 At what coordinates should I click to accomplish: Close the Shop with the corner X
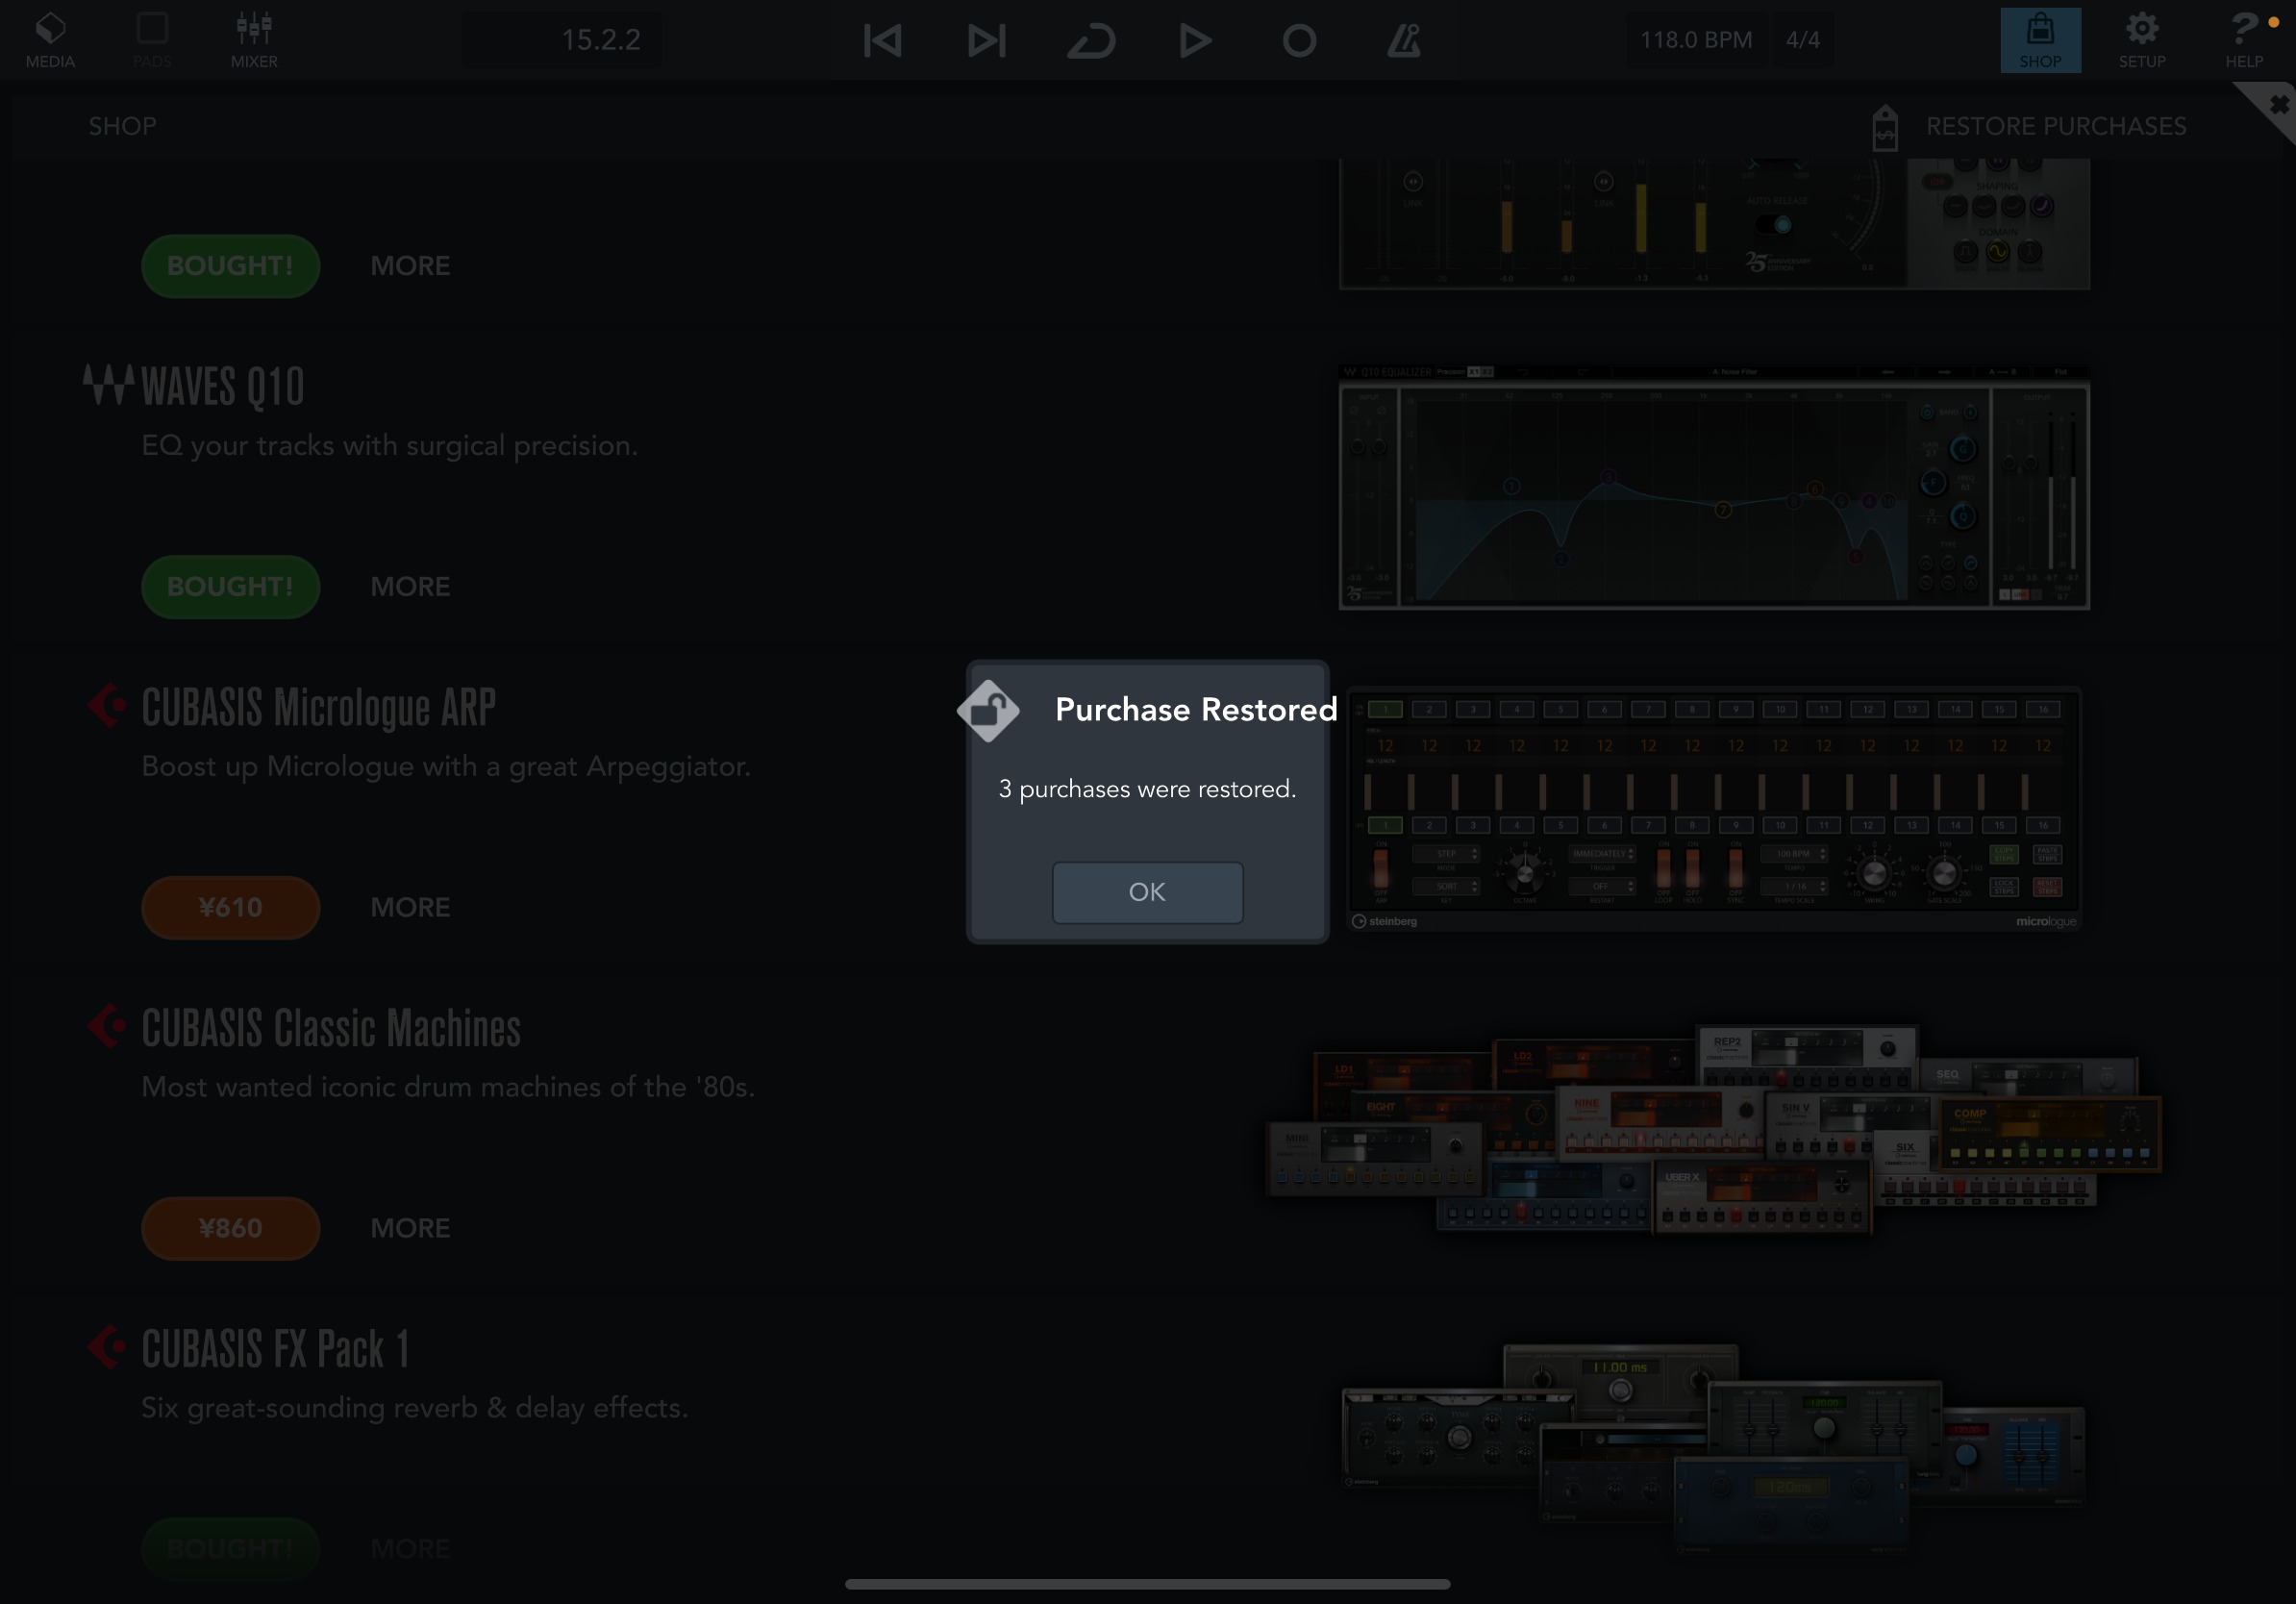click(2277, 104)
